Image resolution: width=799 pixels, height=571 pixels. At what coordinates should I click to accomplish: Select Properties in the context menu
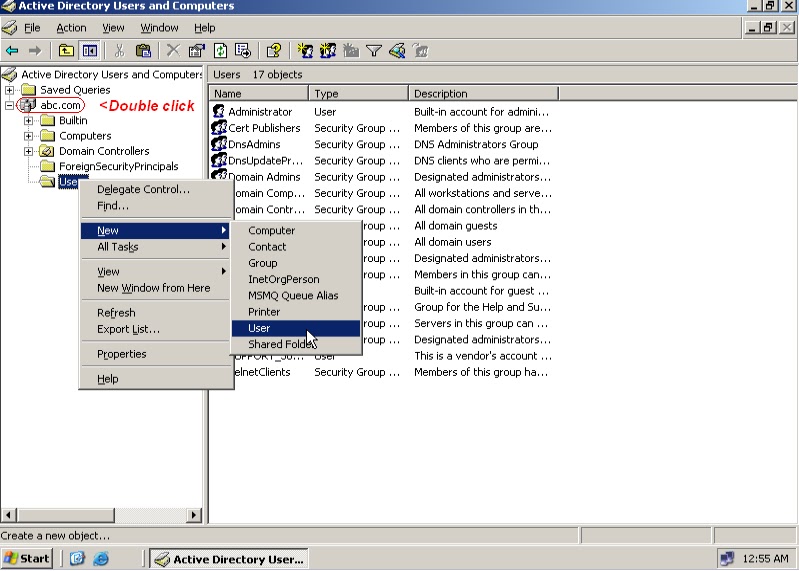[x=154, y=354]
